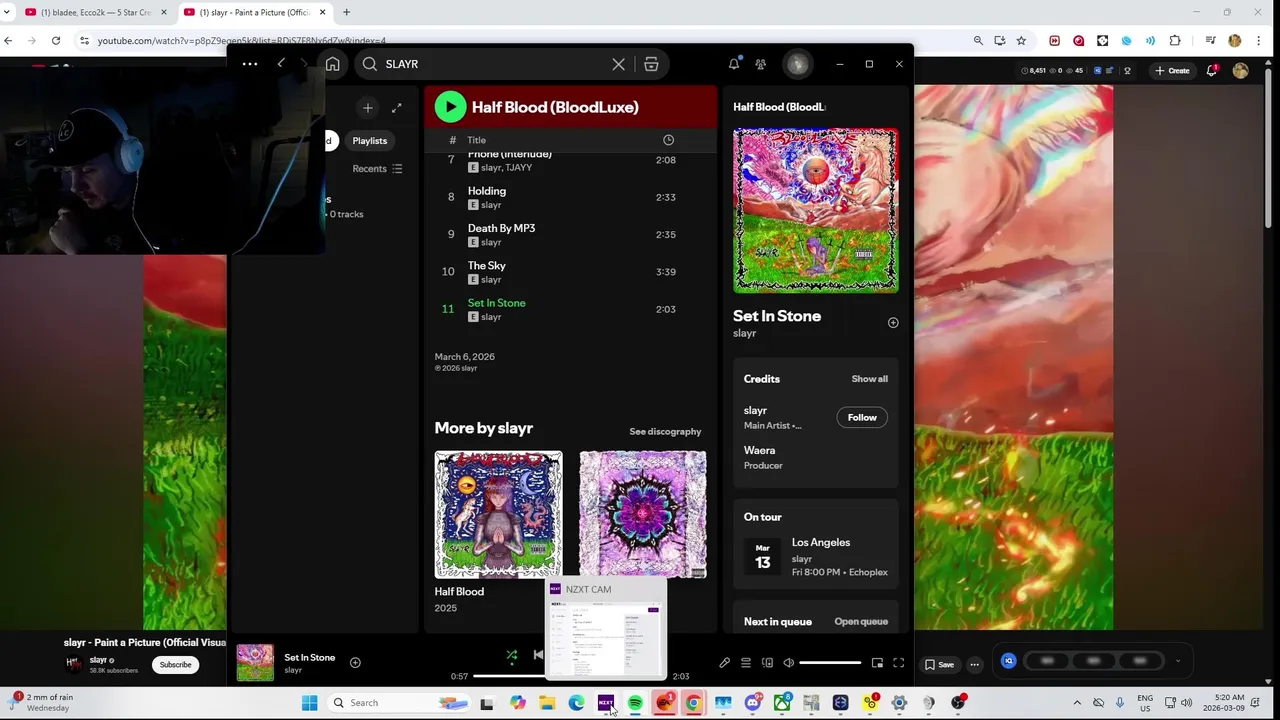This screenshot has height=720, width=1280.
Task: Open Connect to a device icon
Action: (767, 663)
